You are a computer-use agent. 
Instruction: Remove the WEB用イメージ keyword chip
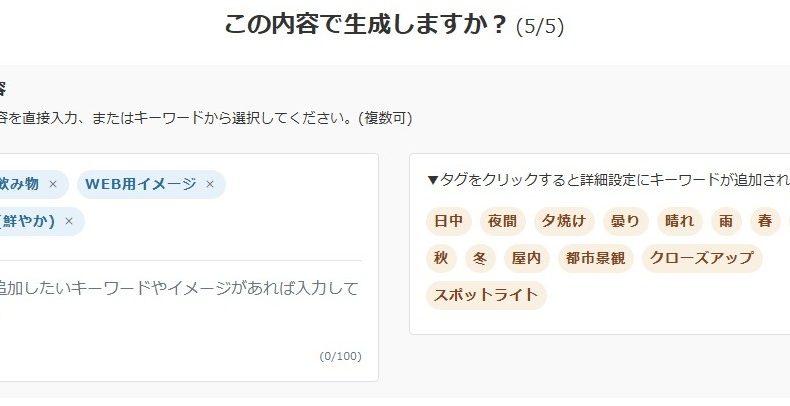pos(210,184)
